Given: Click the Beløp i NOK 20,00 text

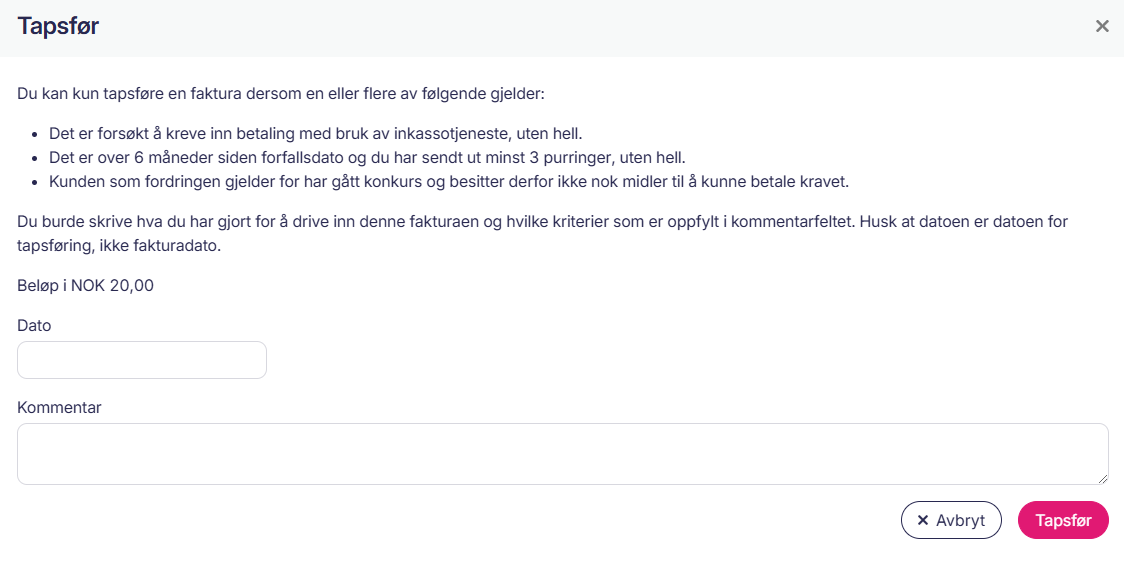Looking at the screenshot, I should point(85,285).
